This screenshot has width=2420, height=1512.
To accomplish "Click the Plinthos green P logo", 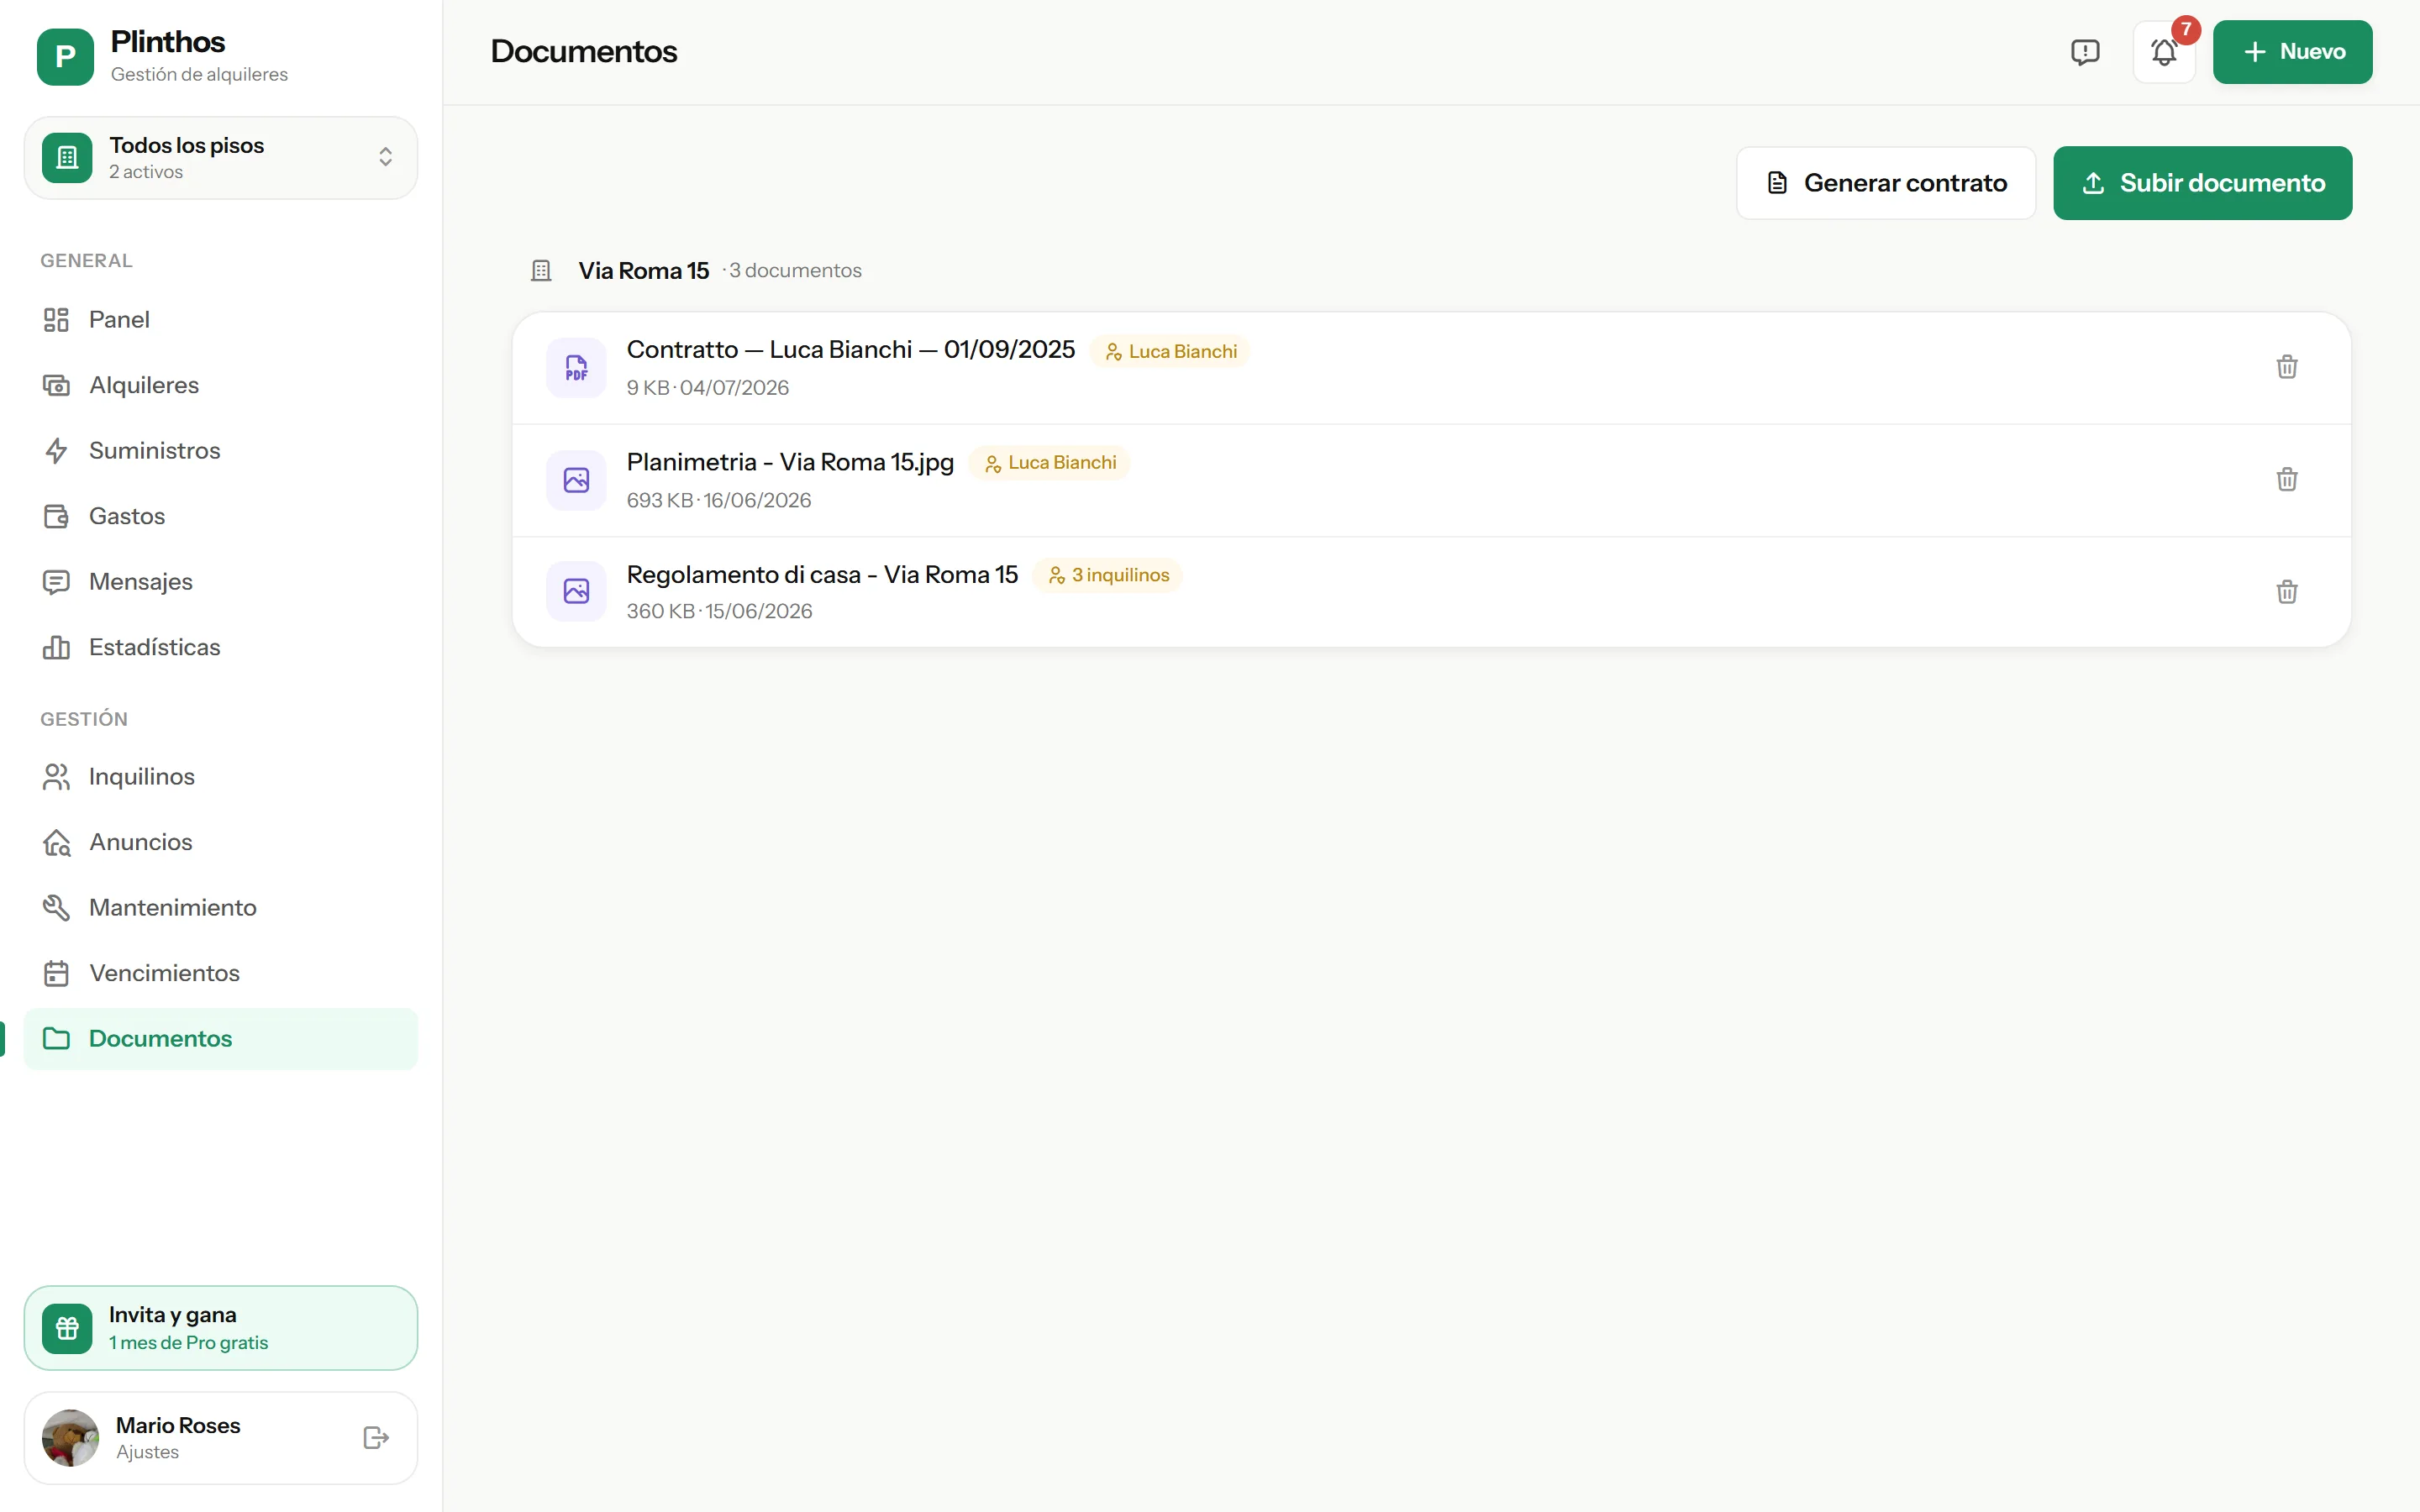I will pos(65,56).
